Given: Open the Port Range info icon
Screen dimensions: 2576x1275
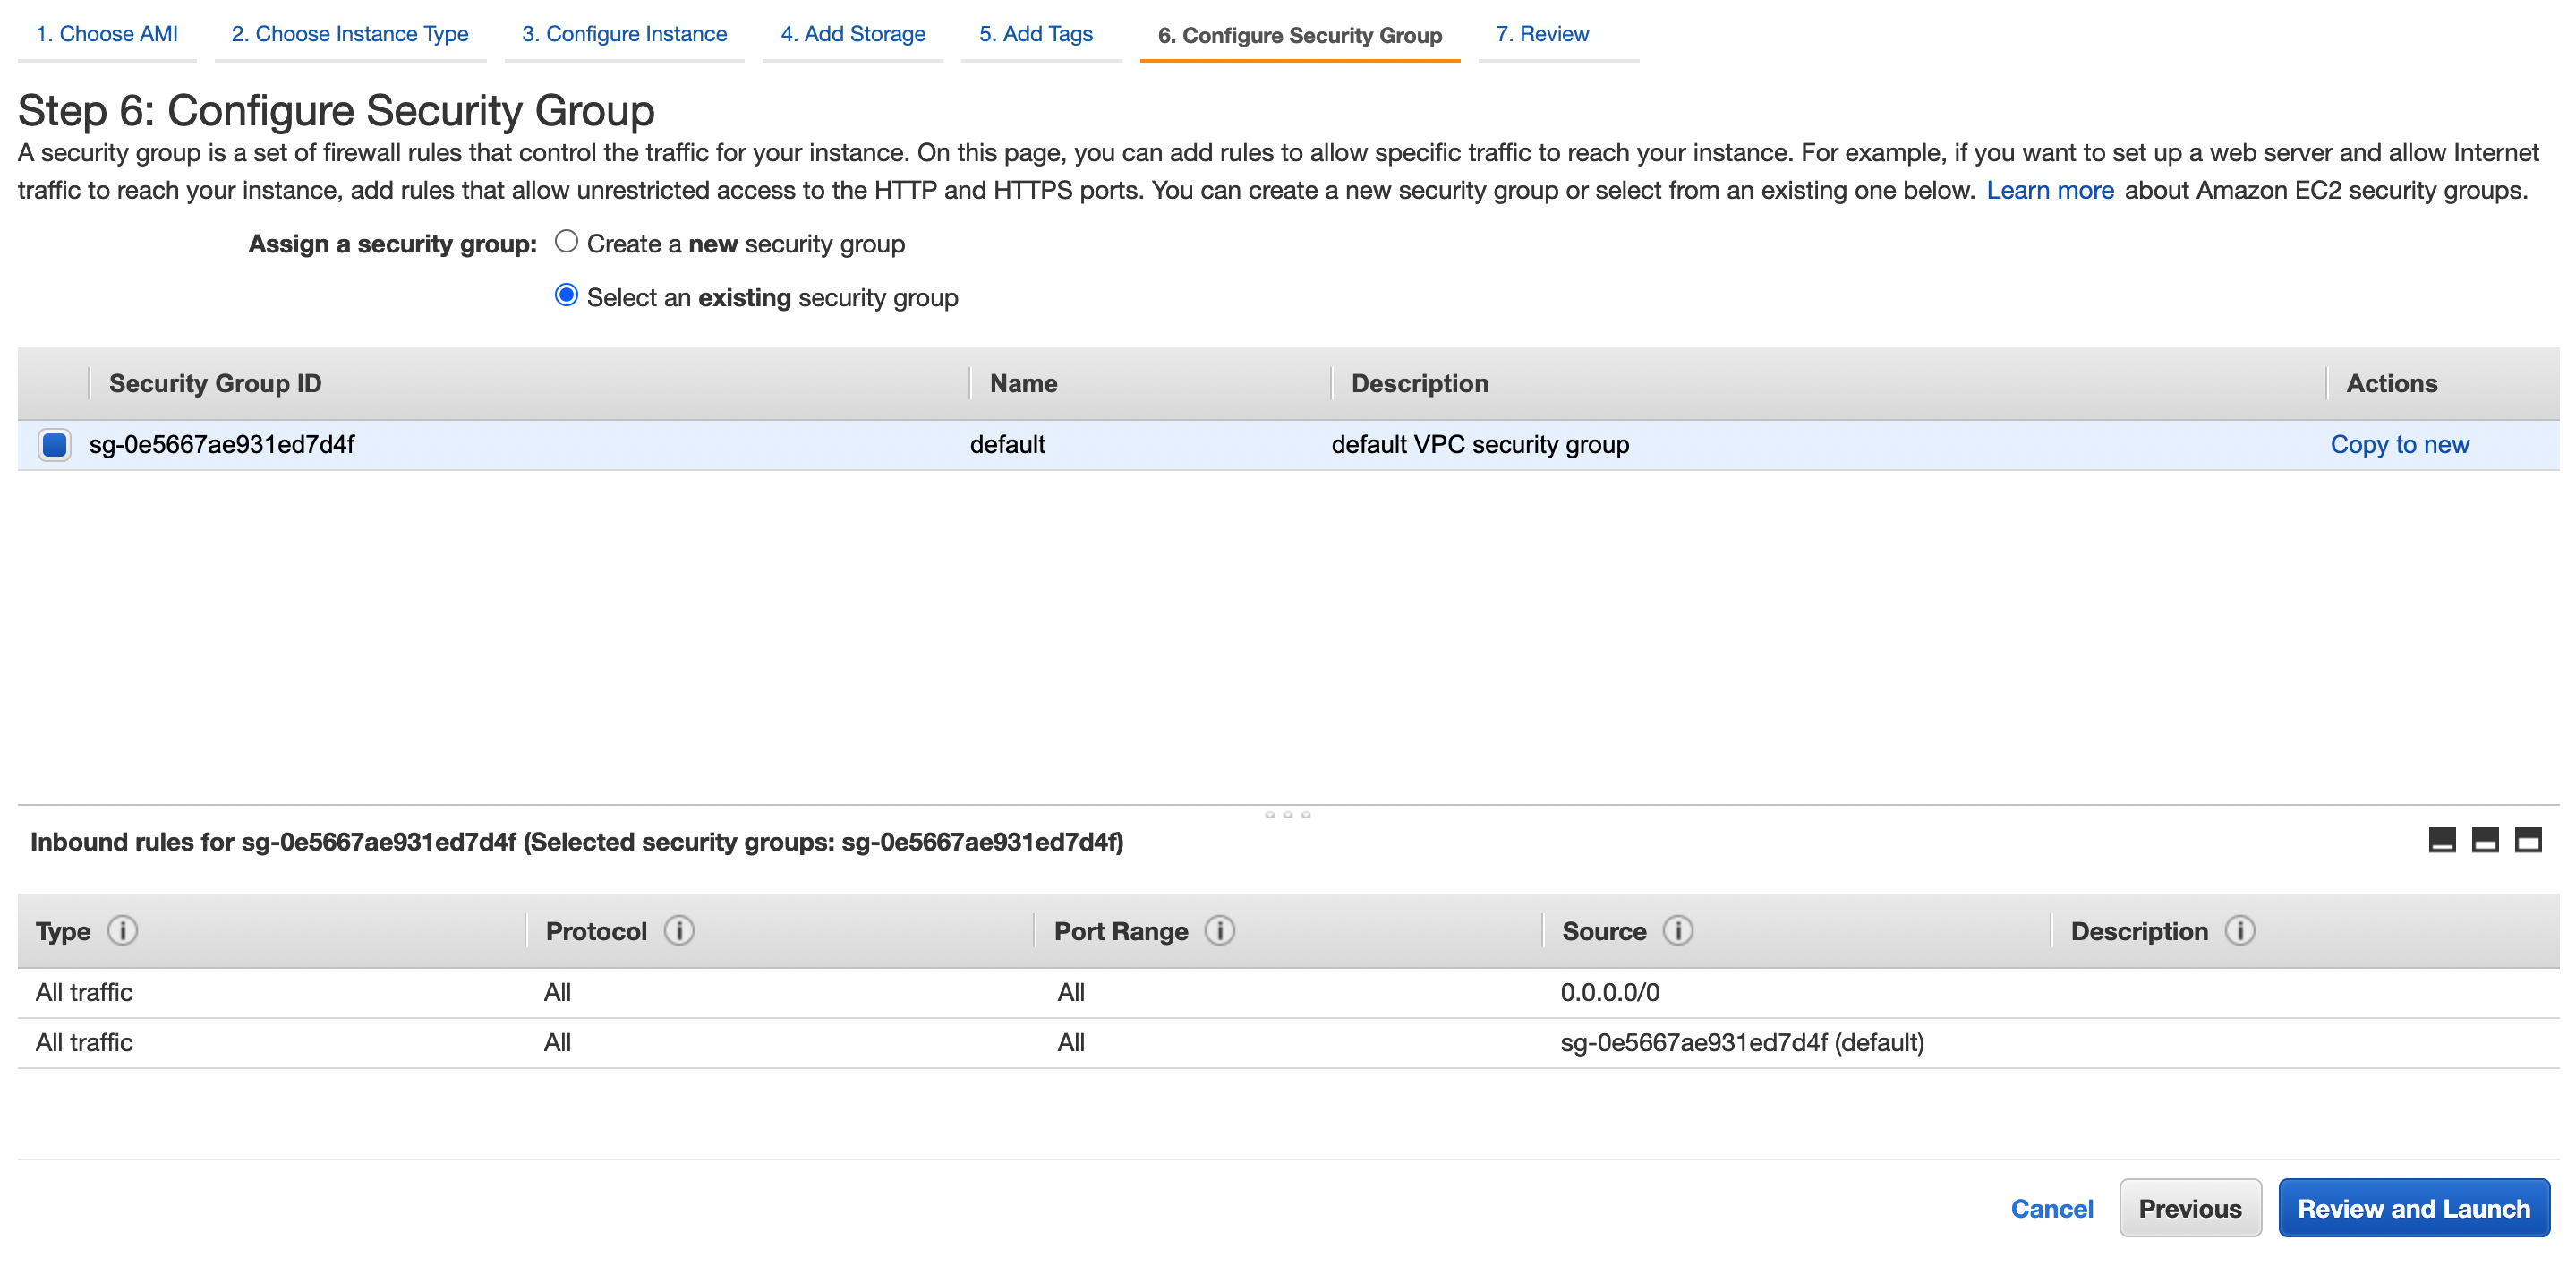Looking at the screenshot, I should click(x=1220, y=930).
